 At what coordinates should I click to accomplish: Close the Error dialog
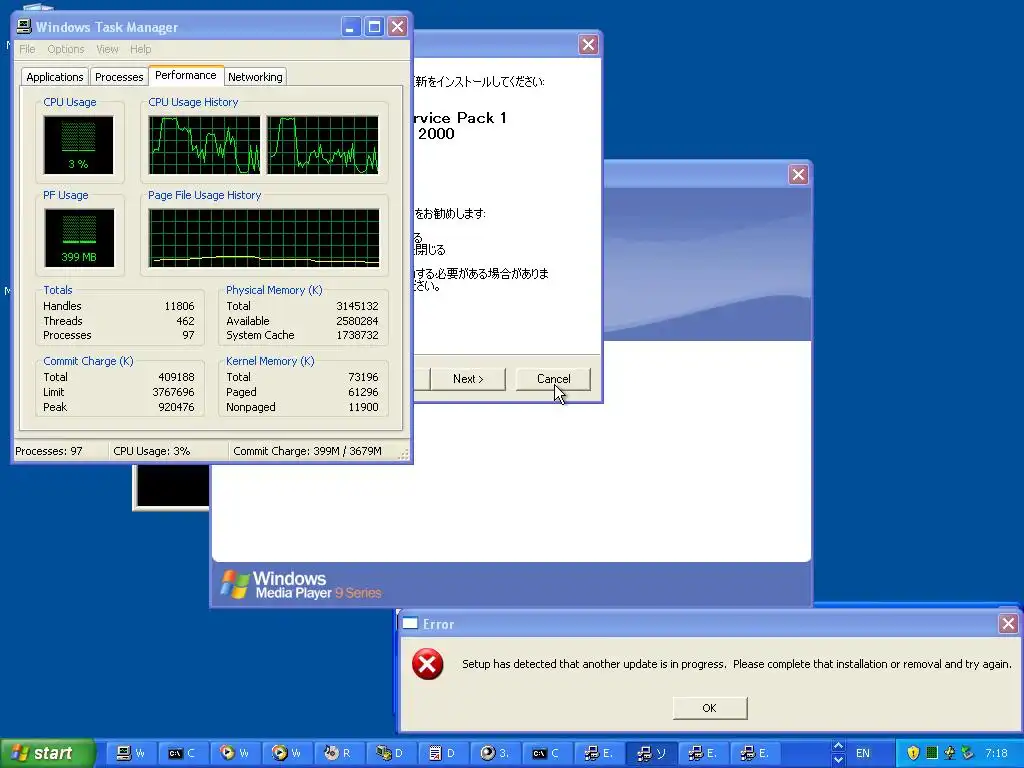pyautogui.click(x=1008, y=624)
